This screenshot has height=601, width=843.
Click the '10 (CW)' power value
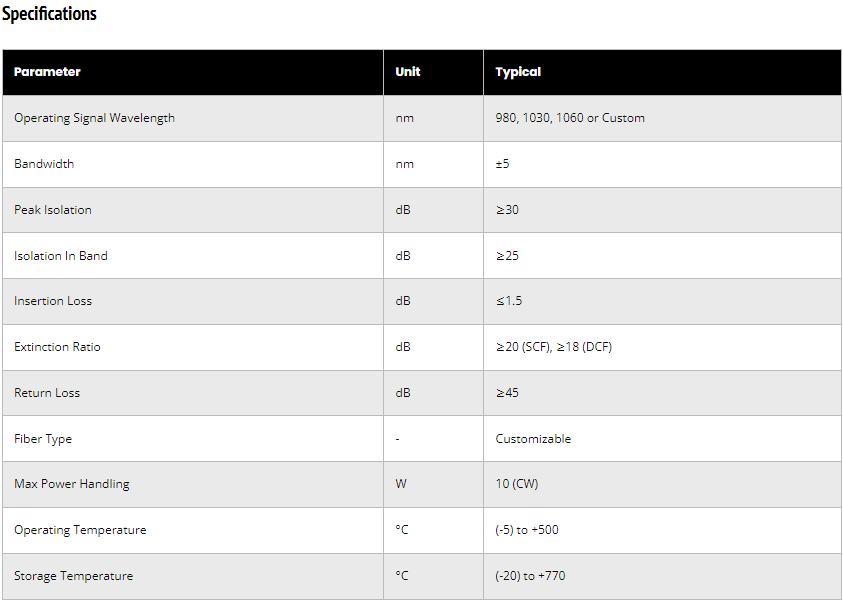[x=516, y=484]
